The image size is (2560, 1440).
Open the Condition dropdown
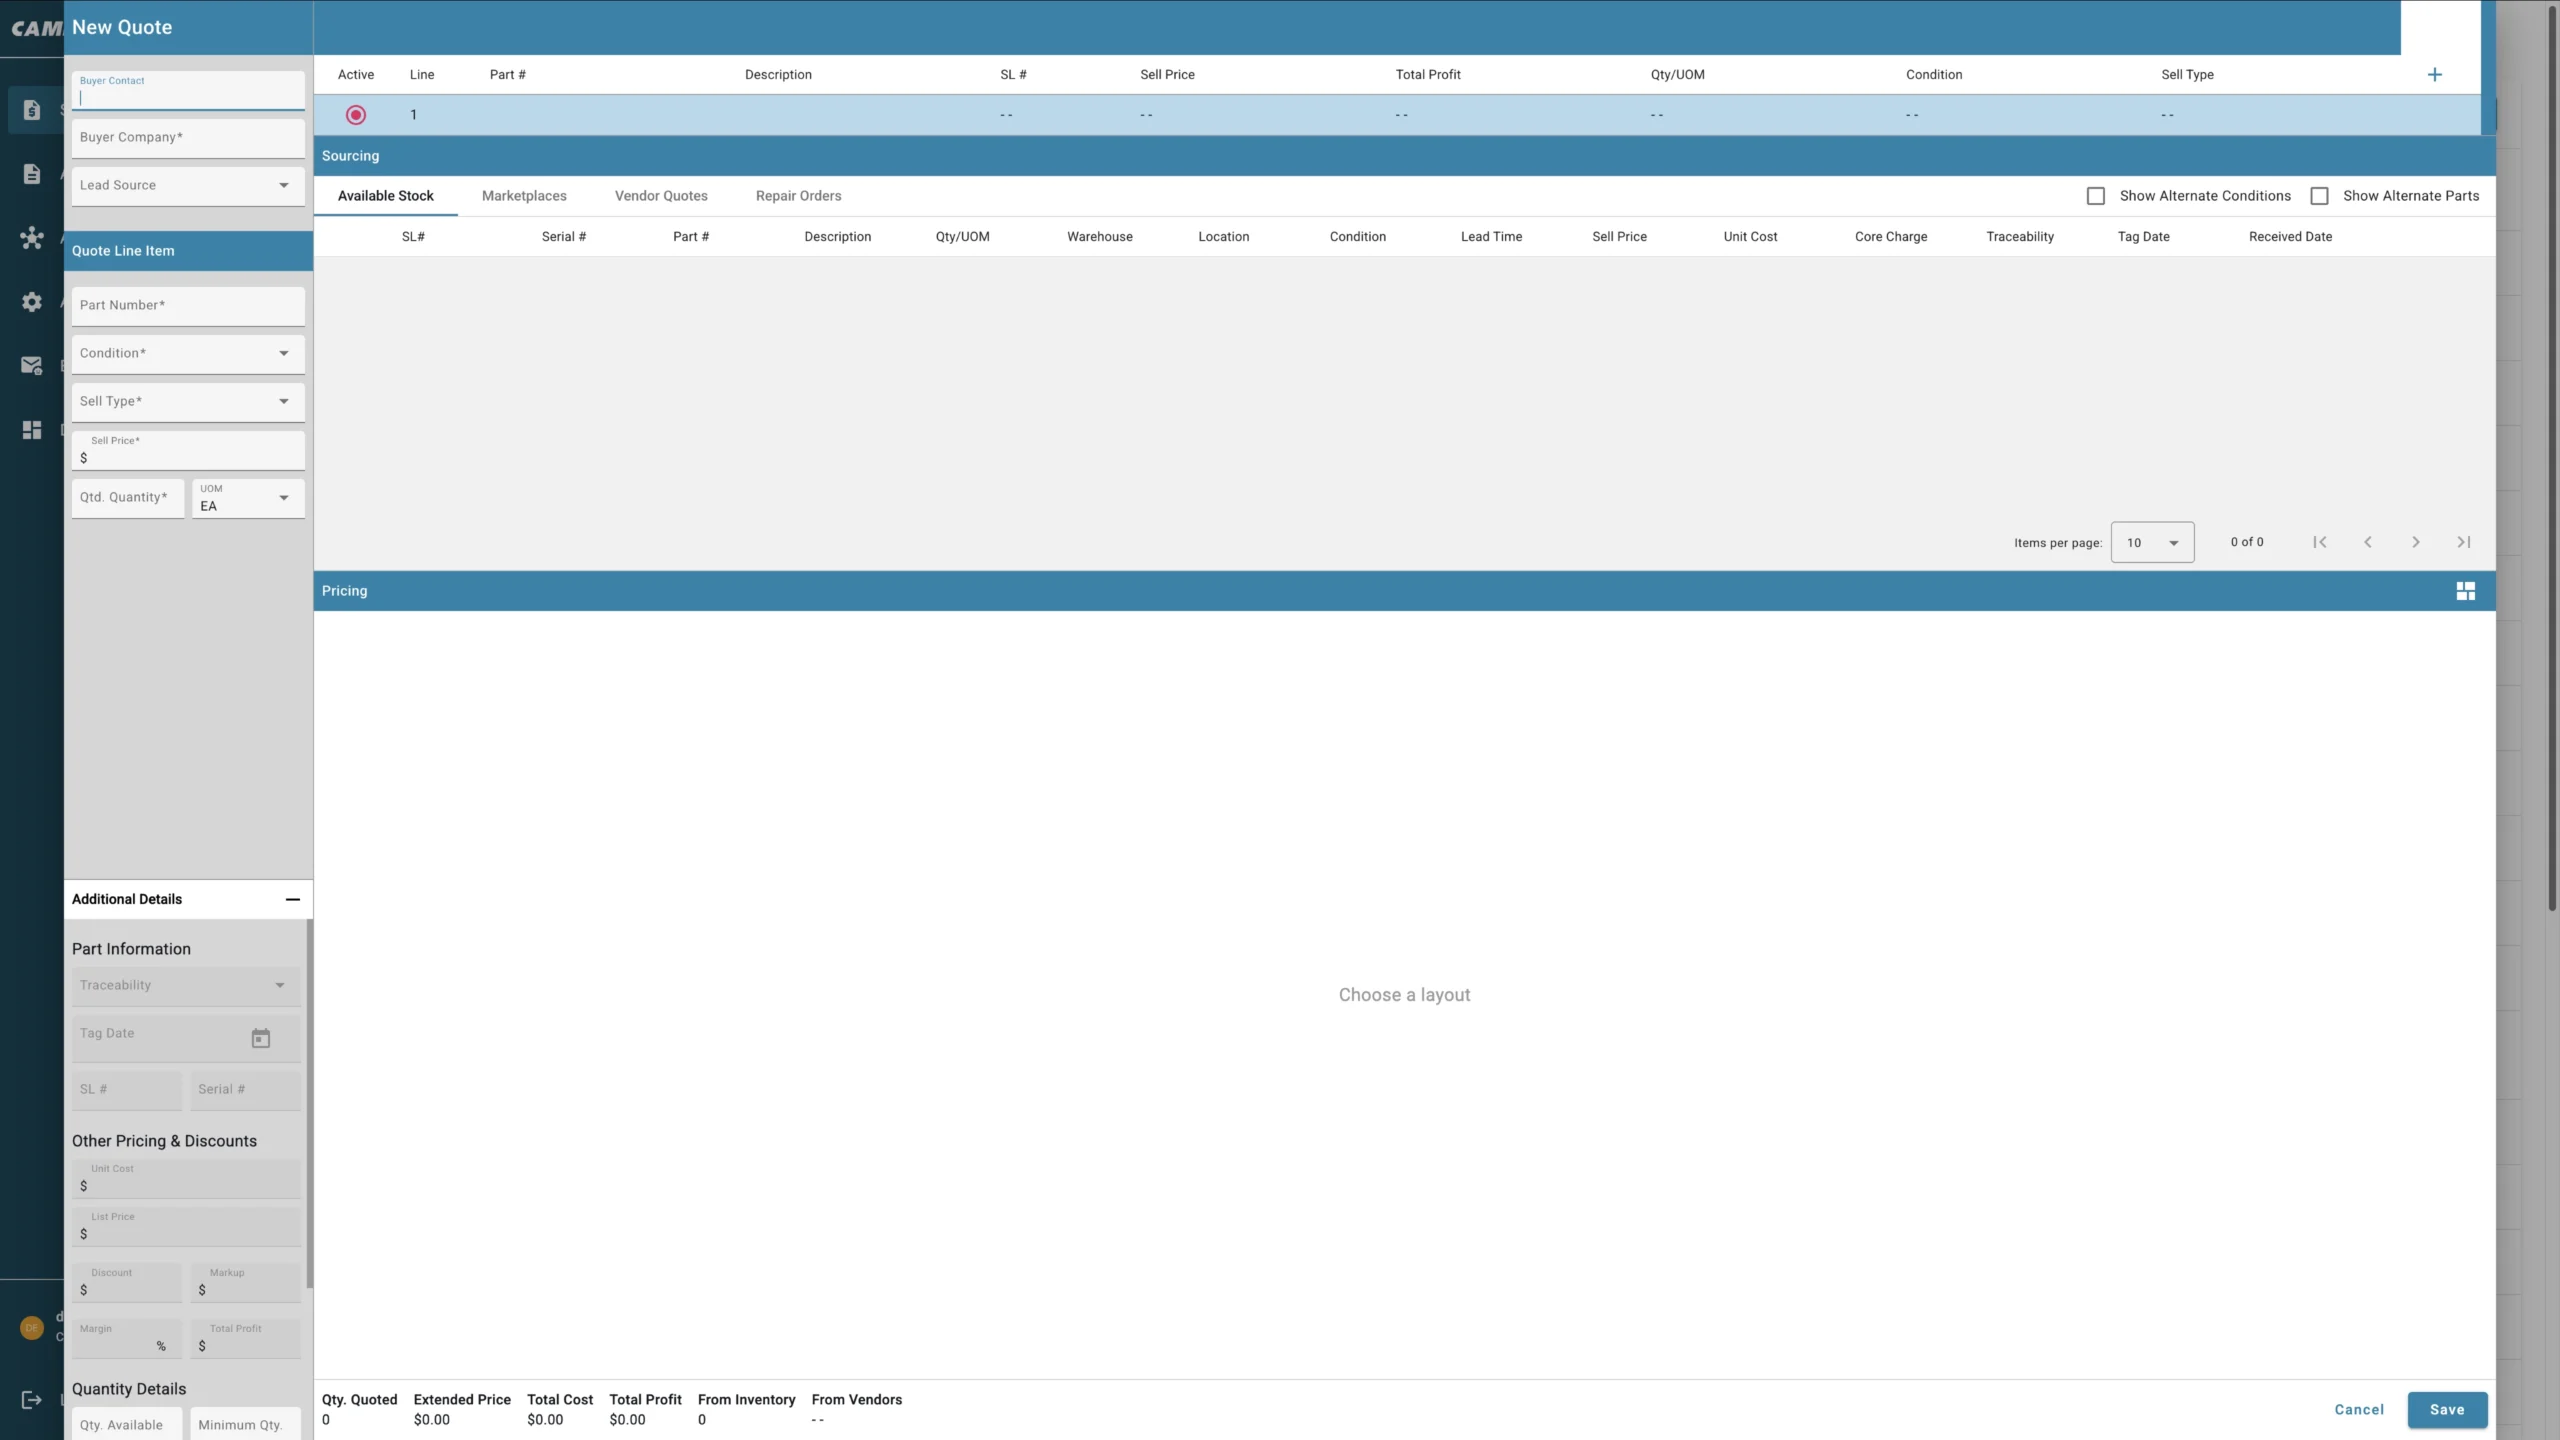[188, 354]
